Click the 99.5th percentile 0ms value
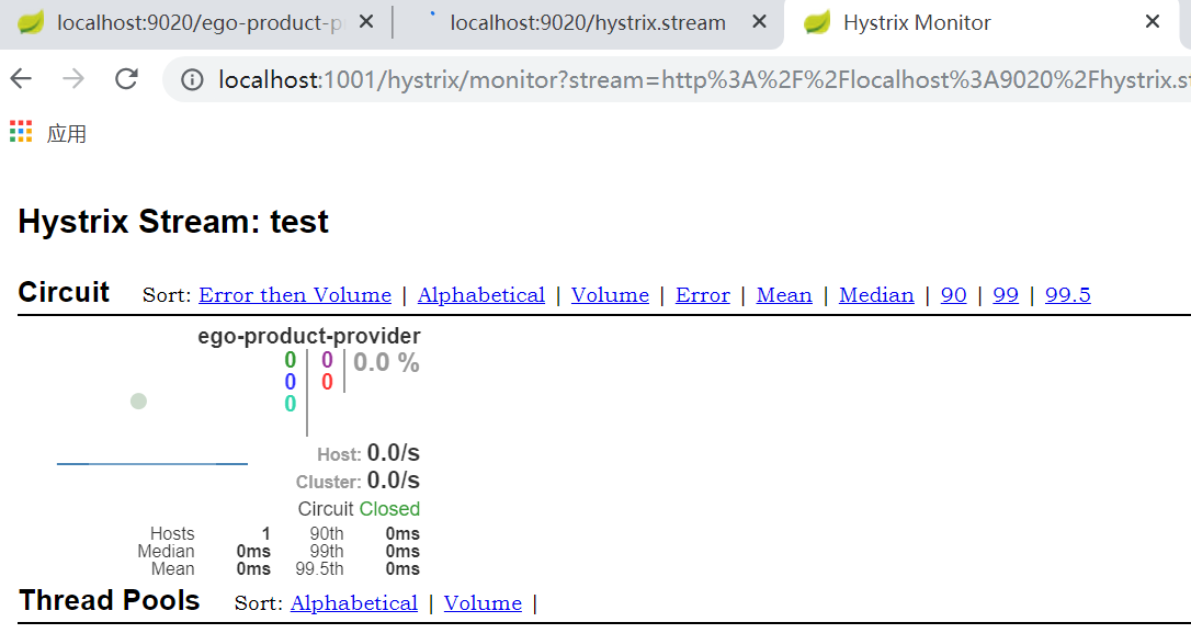Image resolution: width=1192 pixels, height=638 pixels. click(x=402, y=569)
